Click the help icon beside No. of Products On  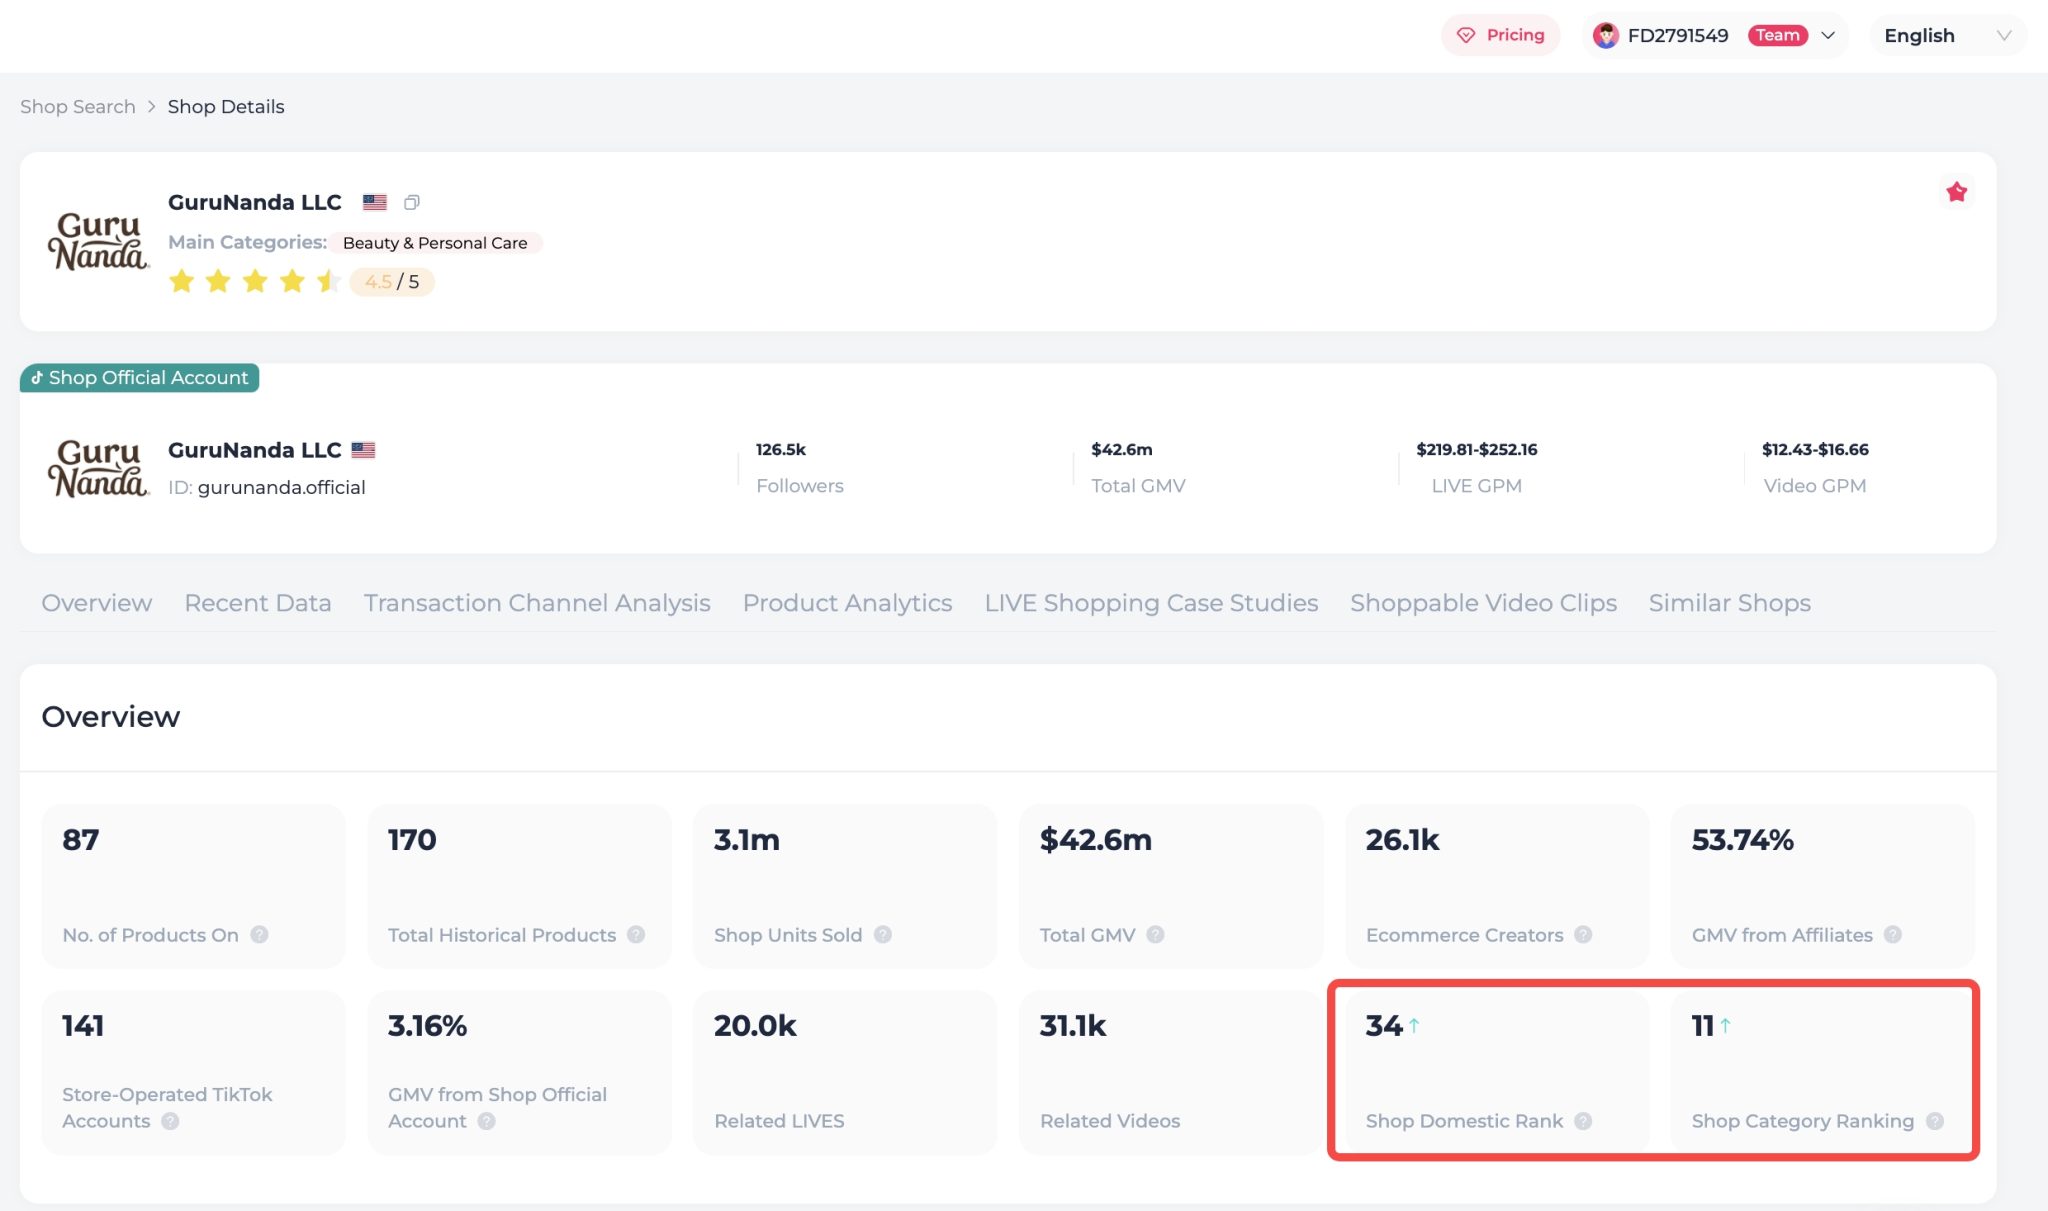point(259,935)
